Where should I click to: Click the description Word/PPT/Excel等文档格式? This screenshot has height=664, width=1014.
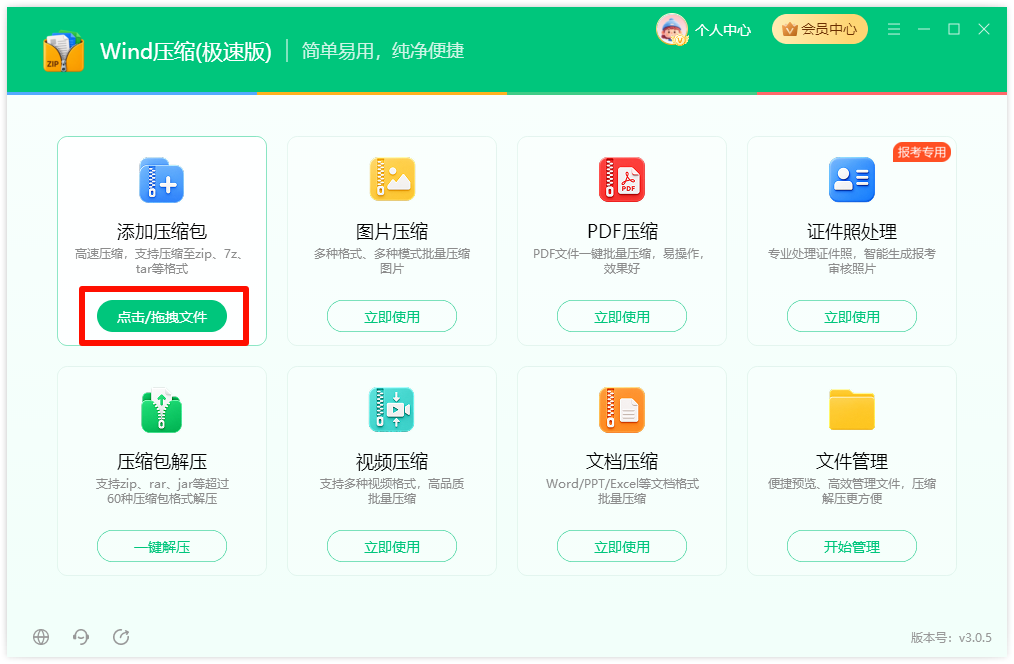coord(622,491)
